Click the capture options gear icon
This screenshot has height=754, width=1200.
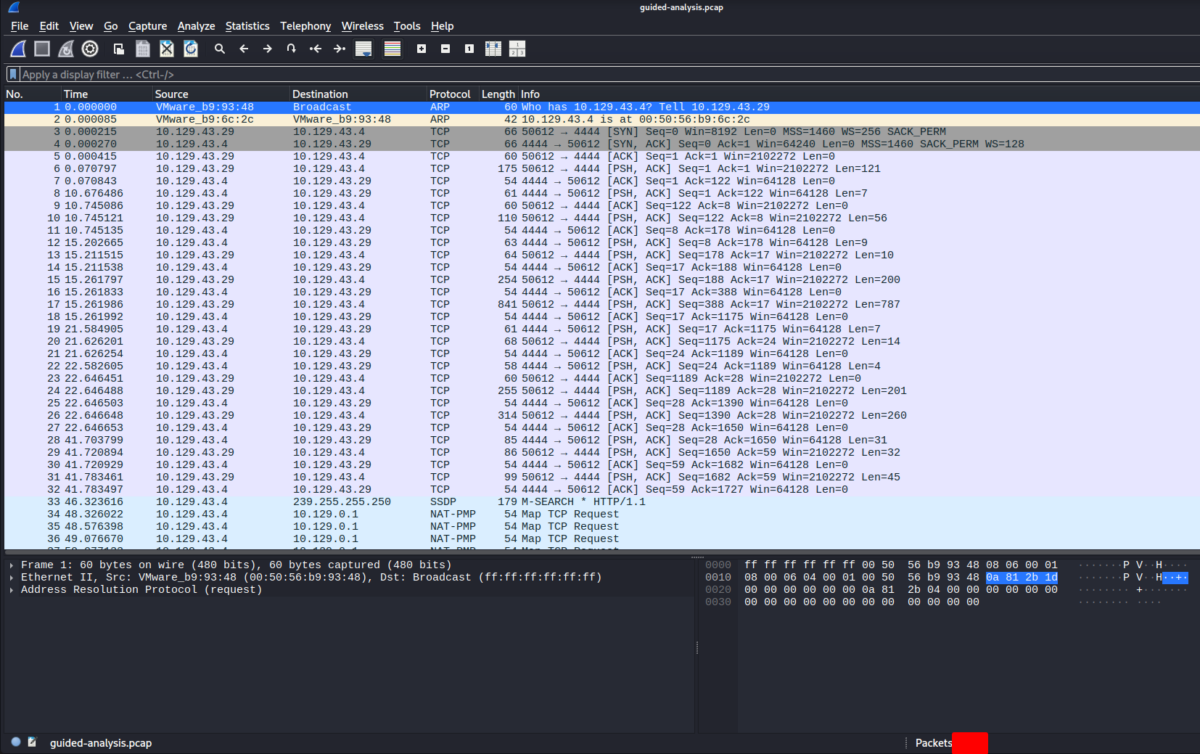pos(90,48)
